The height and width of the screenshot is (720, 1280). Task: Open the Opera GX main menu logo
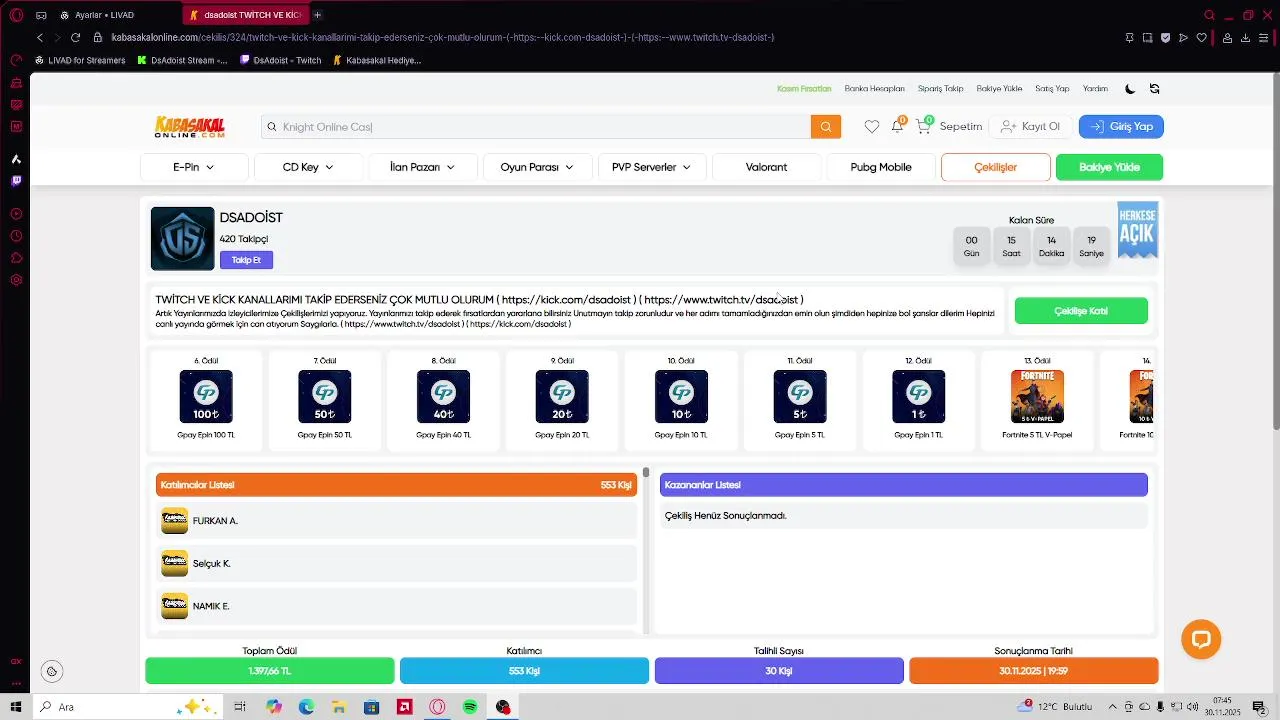coord(16,15)
